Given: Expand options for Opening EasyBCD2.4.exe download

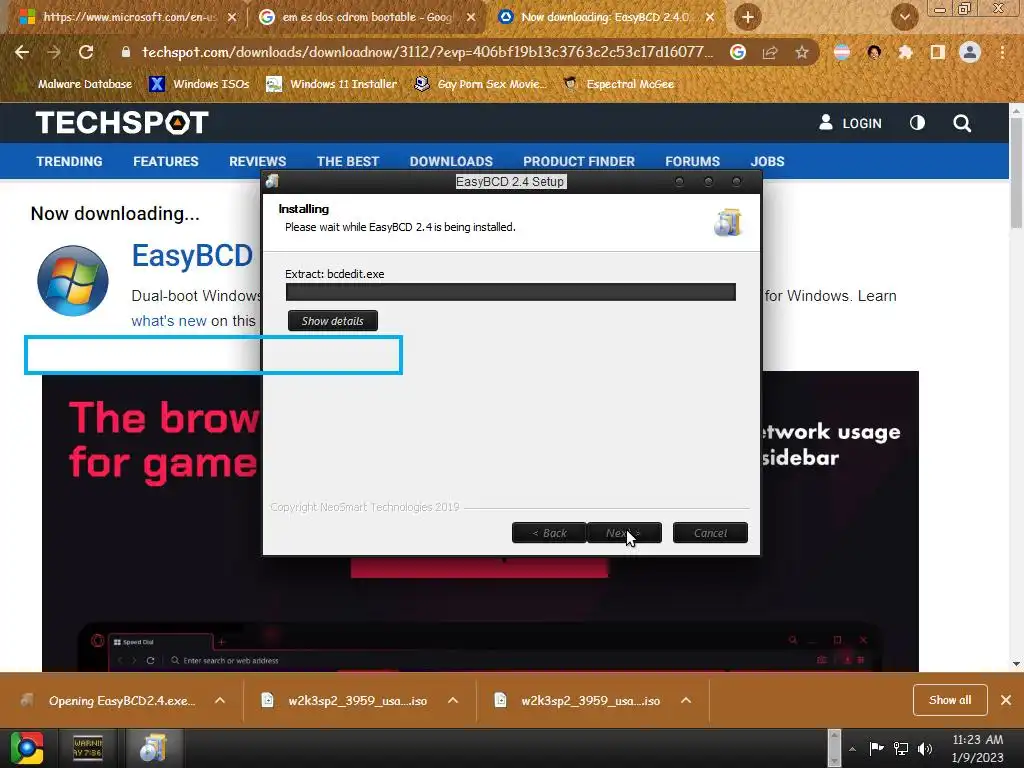Looking at the screenshot, I should [220, 701].
